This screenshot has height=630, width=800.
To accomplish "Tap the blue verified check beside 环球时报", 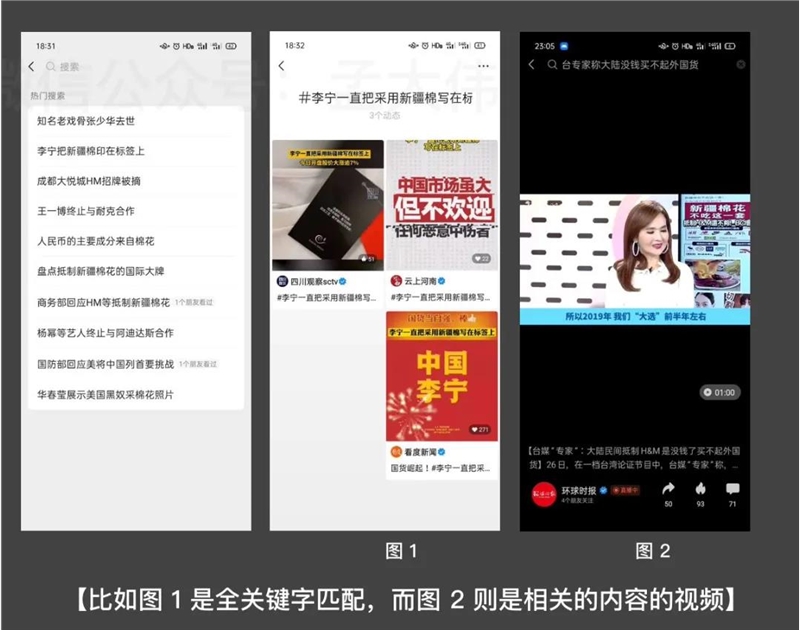I will click(x=603, y=489).
